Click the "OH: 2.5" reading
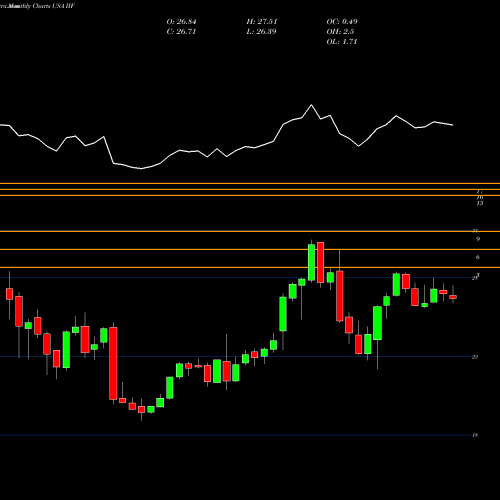The width and height of the screenshot is (500, 500). [x=340, y=32]
